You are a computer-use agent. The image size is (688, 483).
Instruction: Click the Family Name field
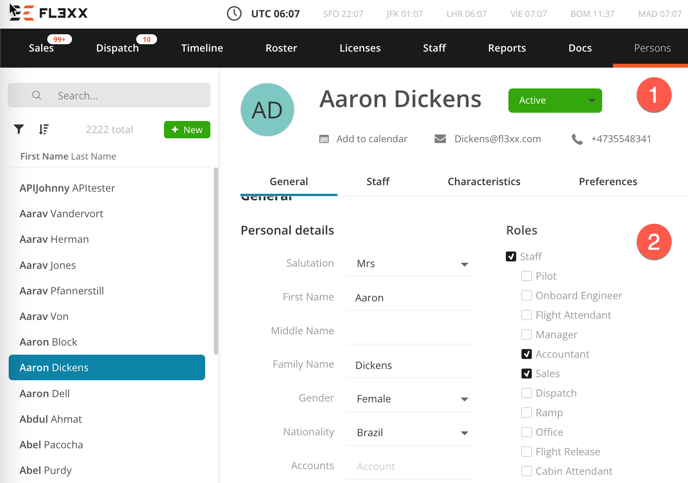click(410, 365)
